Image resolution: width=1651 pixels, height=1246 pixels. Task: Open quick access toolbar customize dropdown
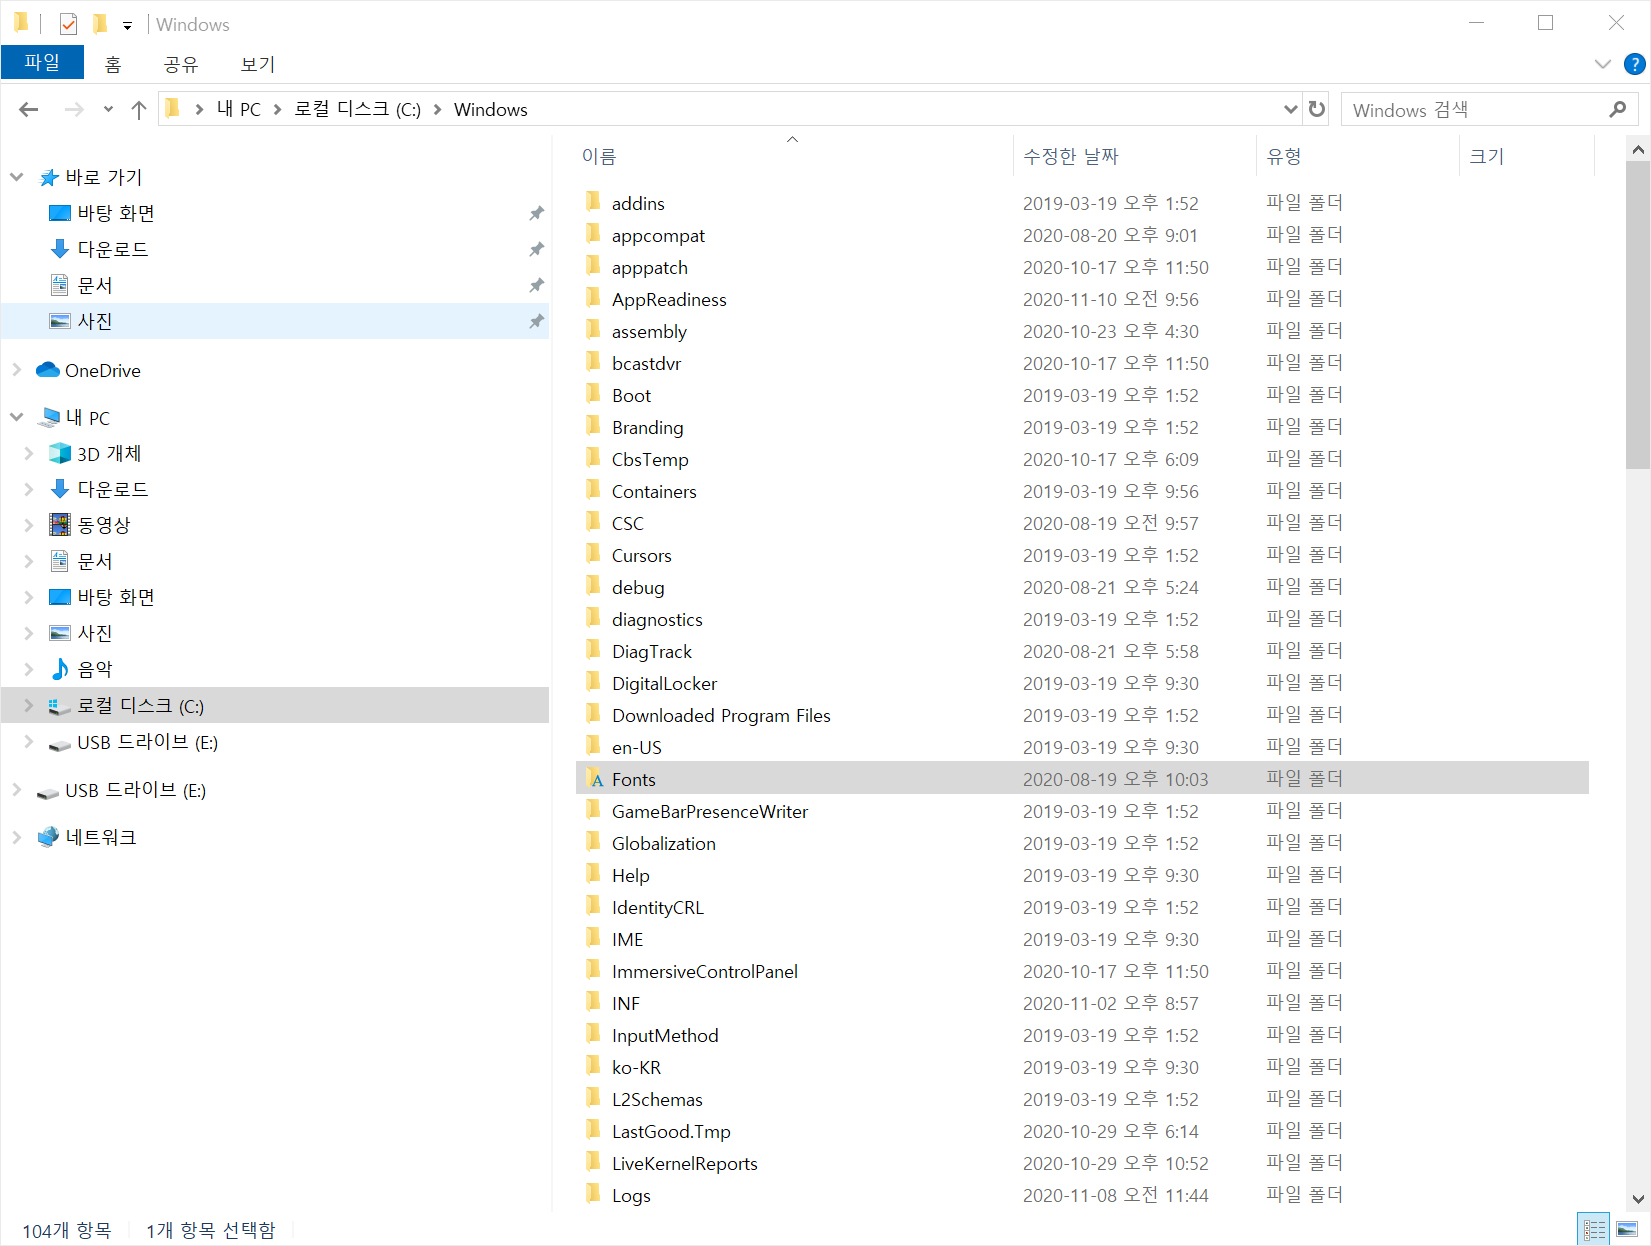(127, 25)
